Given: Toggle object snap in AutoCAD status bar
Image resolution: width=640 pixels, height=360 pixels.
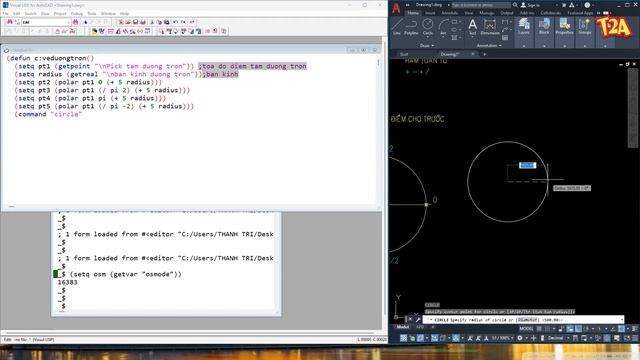Looking at the screenshot, I should pos(621,329).
